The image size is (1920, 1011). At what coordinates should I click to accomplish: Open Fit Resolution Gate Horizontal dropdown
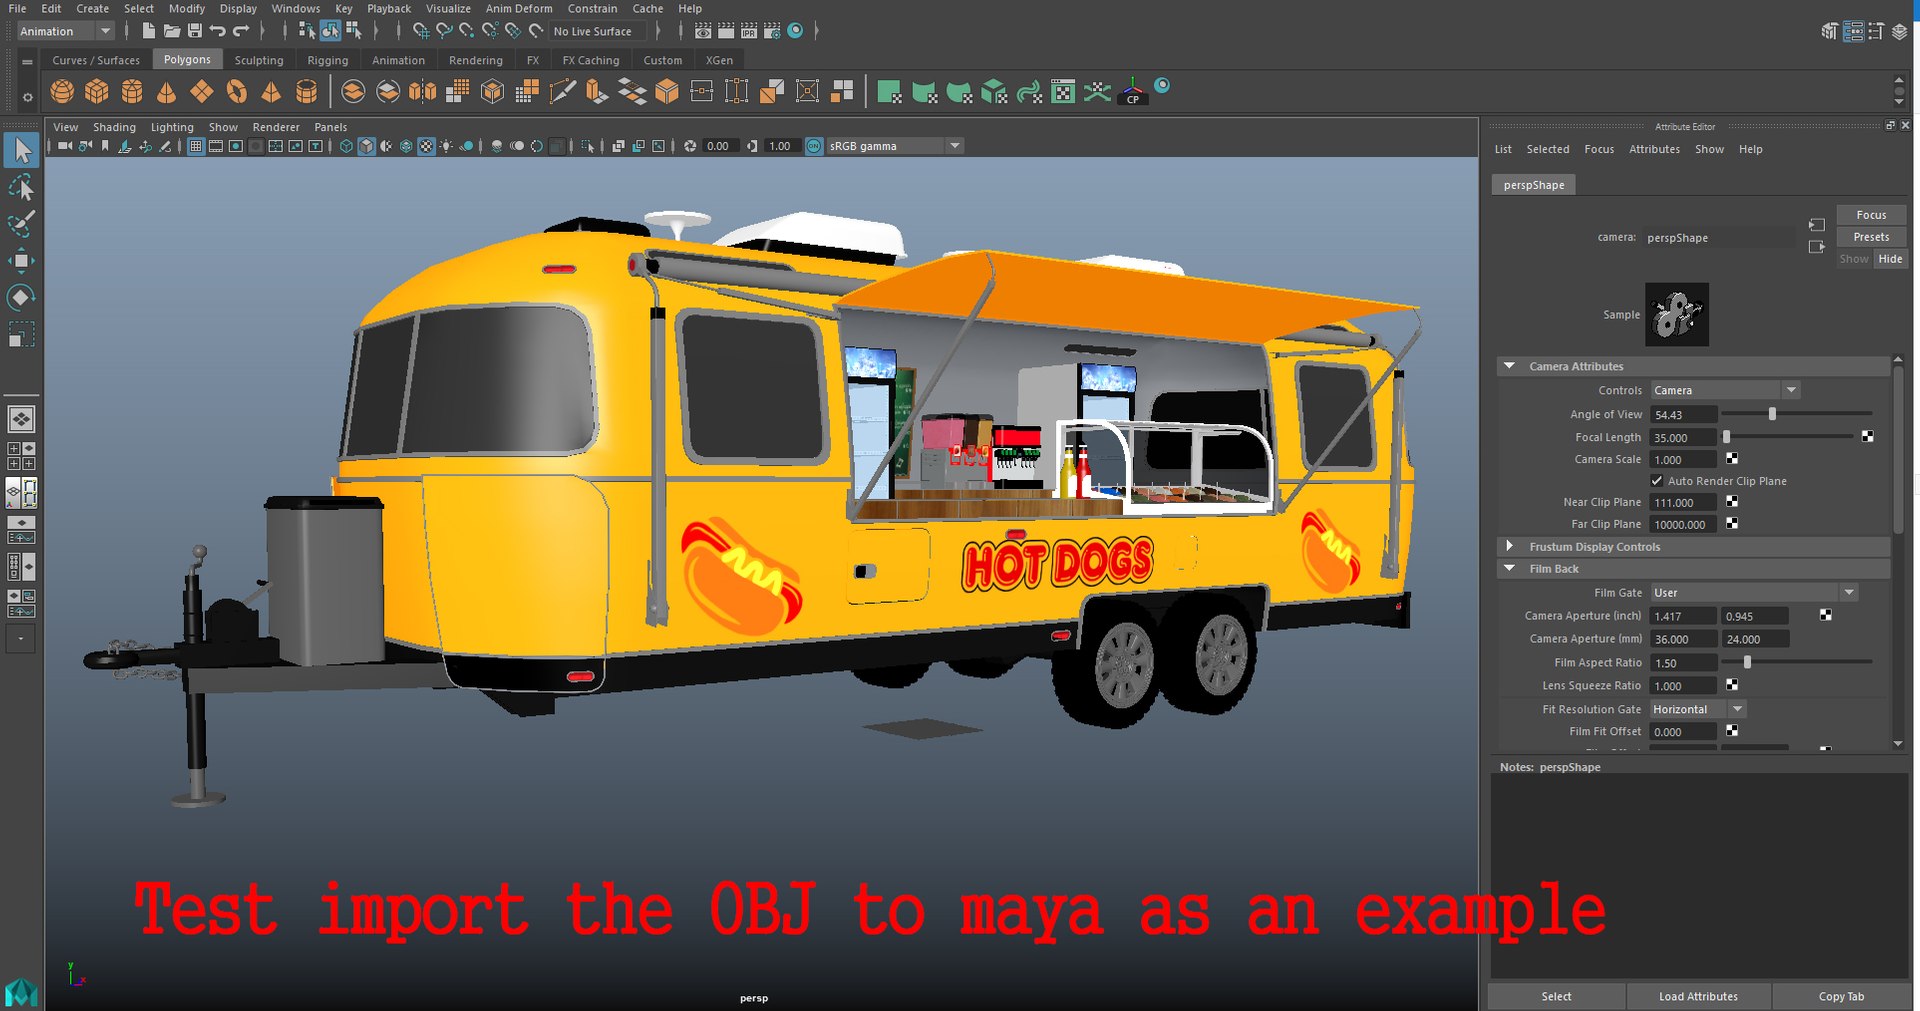click(x=1698, y=709)
